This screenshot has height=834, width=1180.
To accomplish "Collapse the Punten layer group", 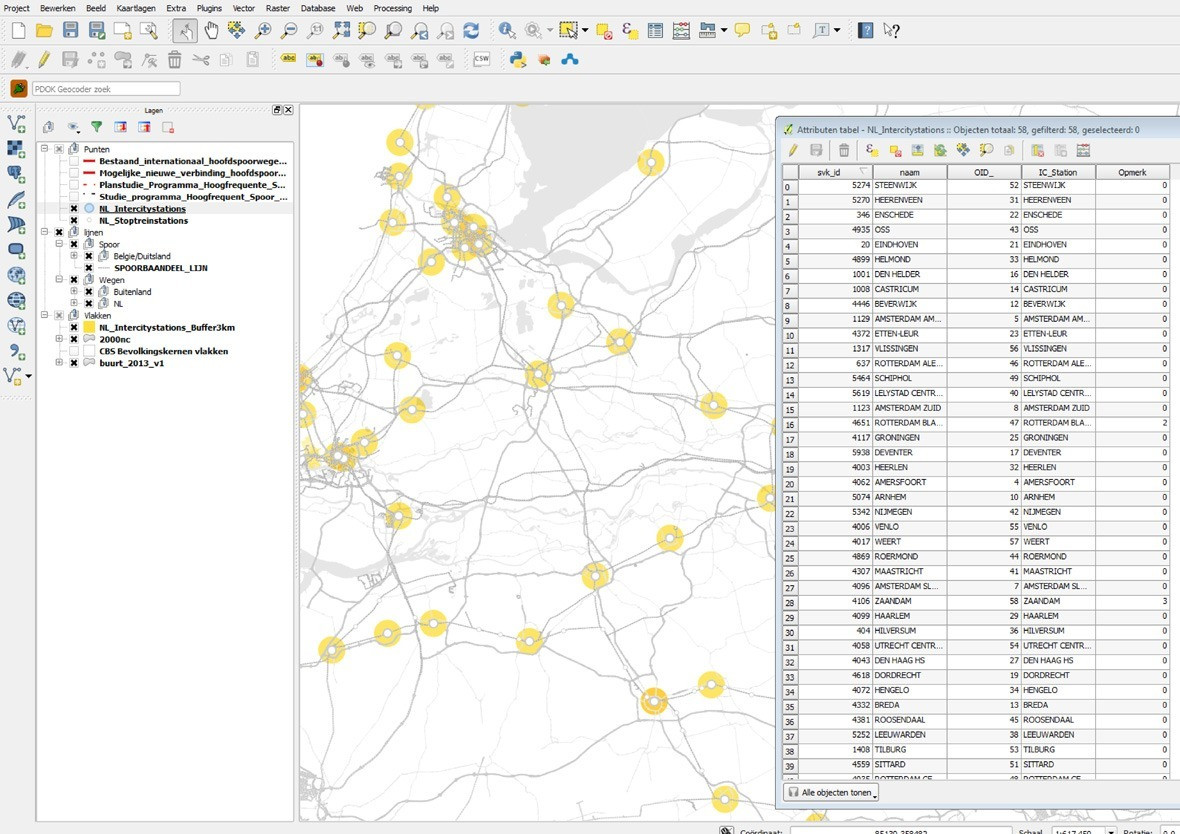I will click(x=44, y=149).
